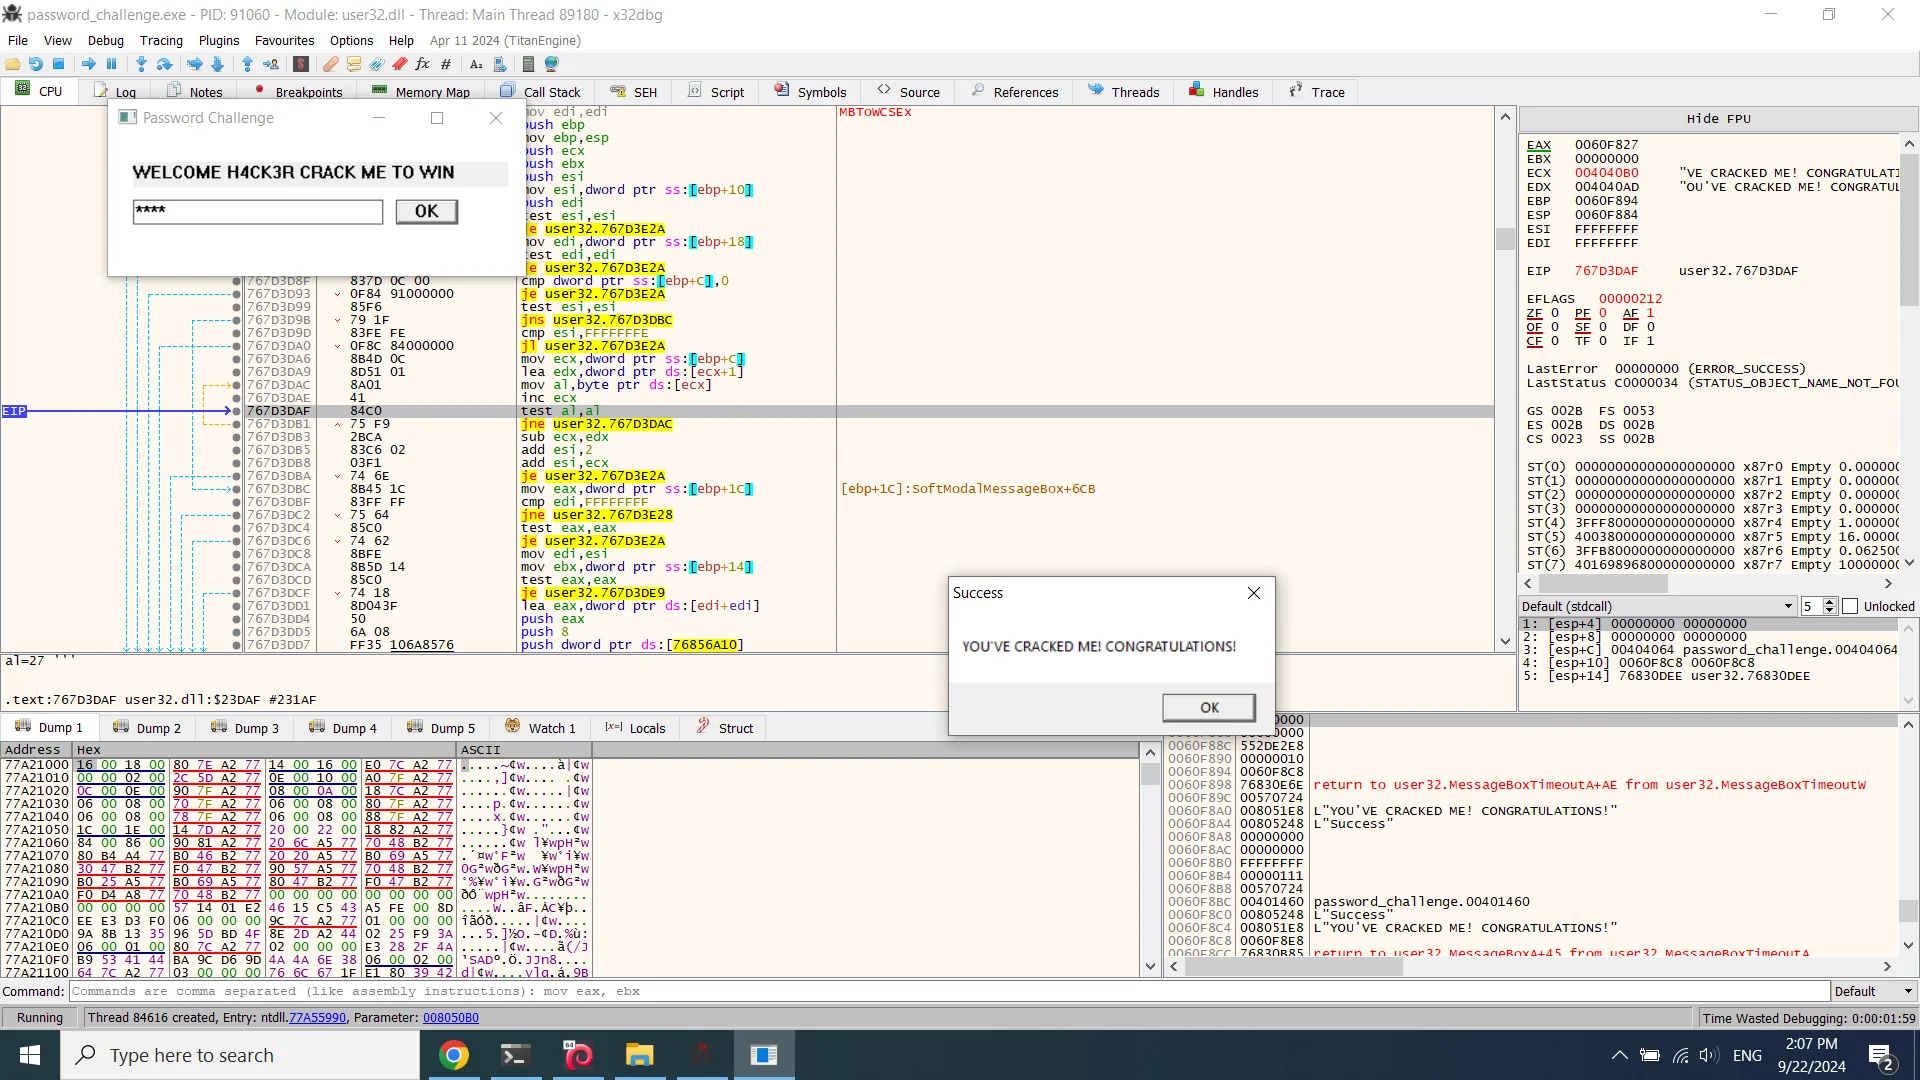Open the File menu

pos(18,40)
